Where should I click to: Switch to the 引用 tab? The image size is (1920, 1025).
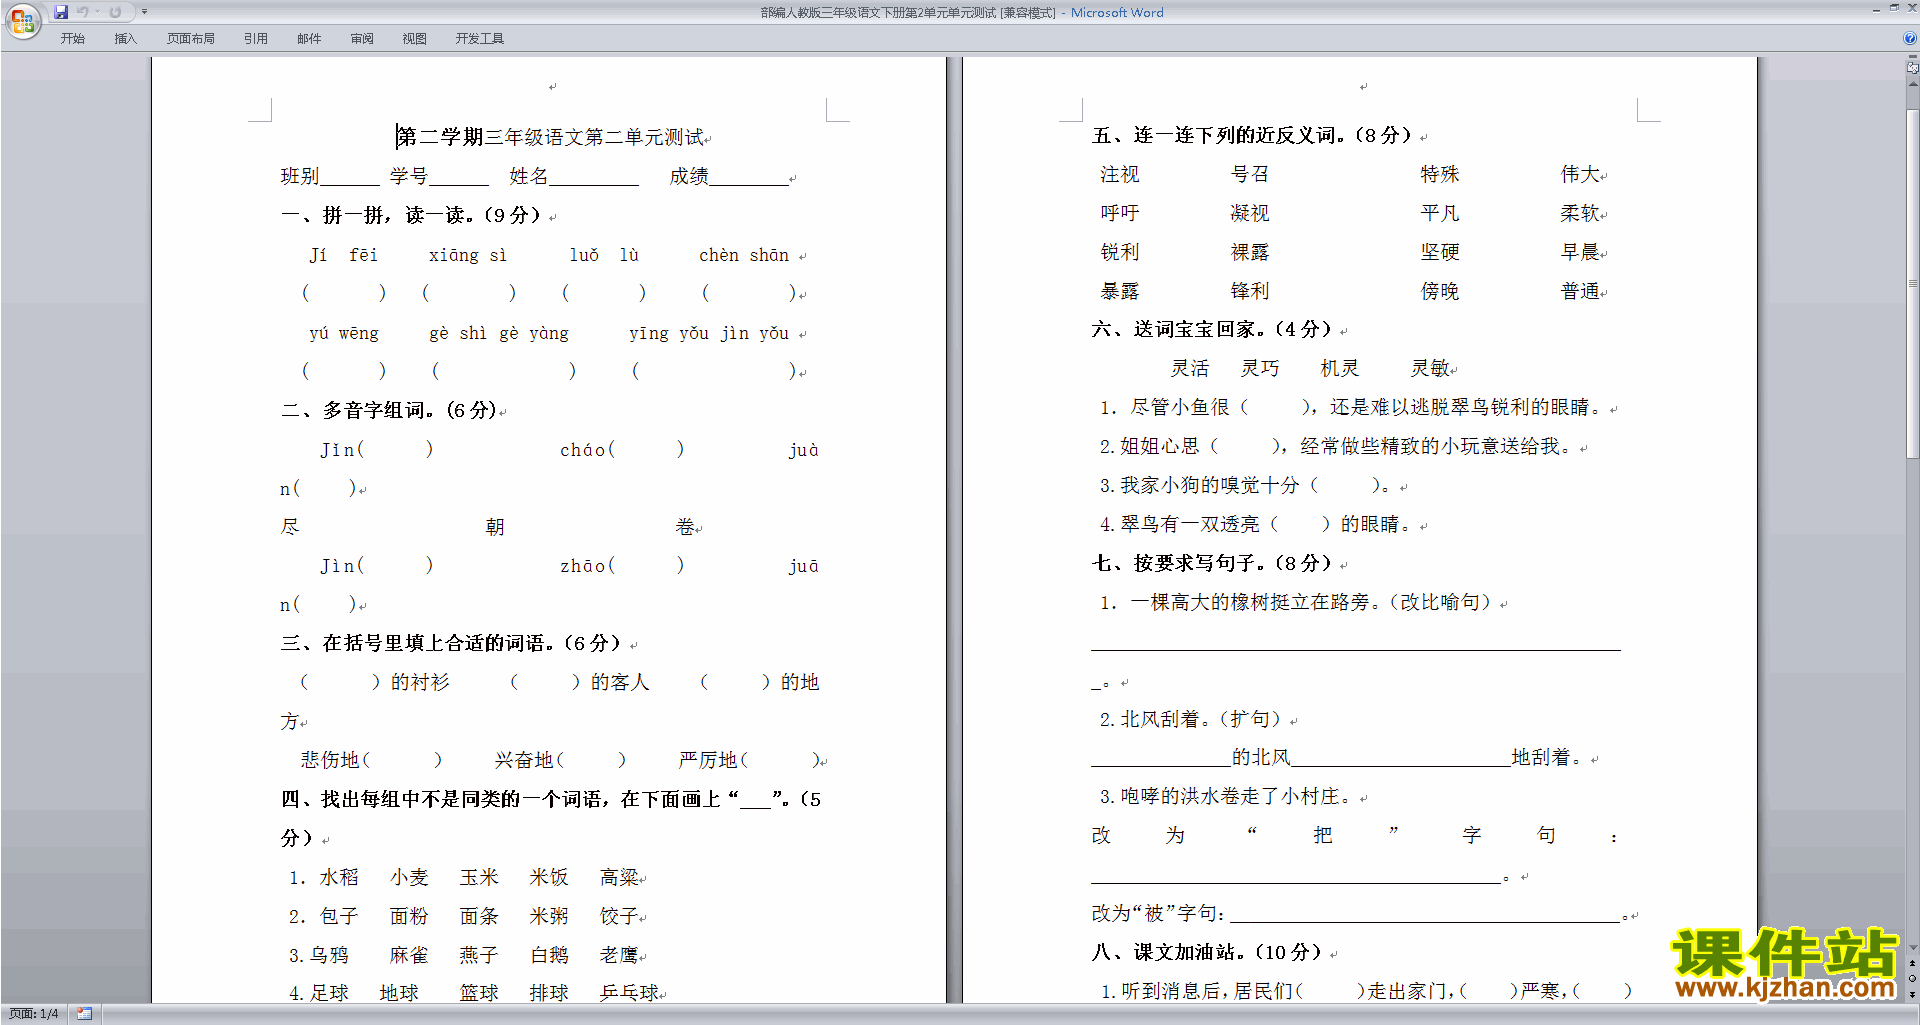coord(256,39)
